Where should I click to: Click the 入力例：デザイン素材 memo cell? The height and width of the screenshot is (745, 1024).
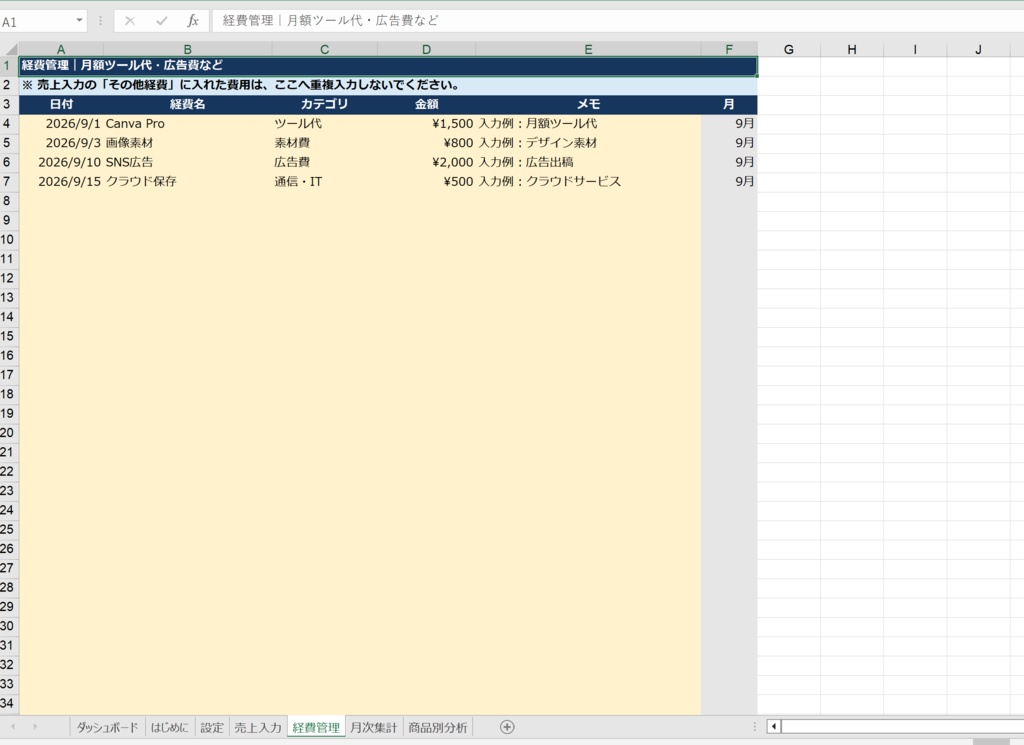click(x=588, y=143)
